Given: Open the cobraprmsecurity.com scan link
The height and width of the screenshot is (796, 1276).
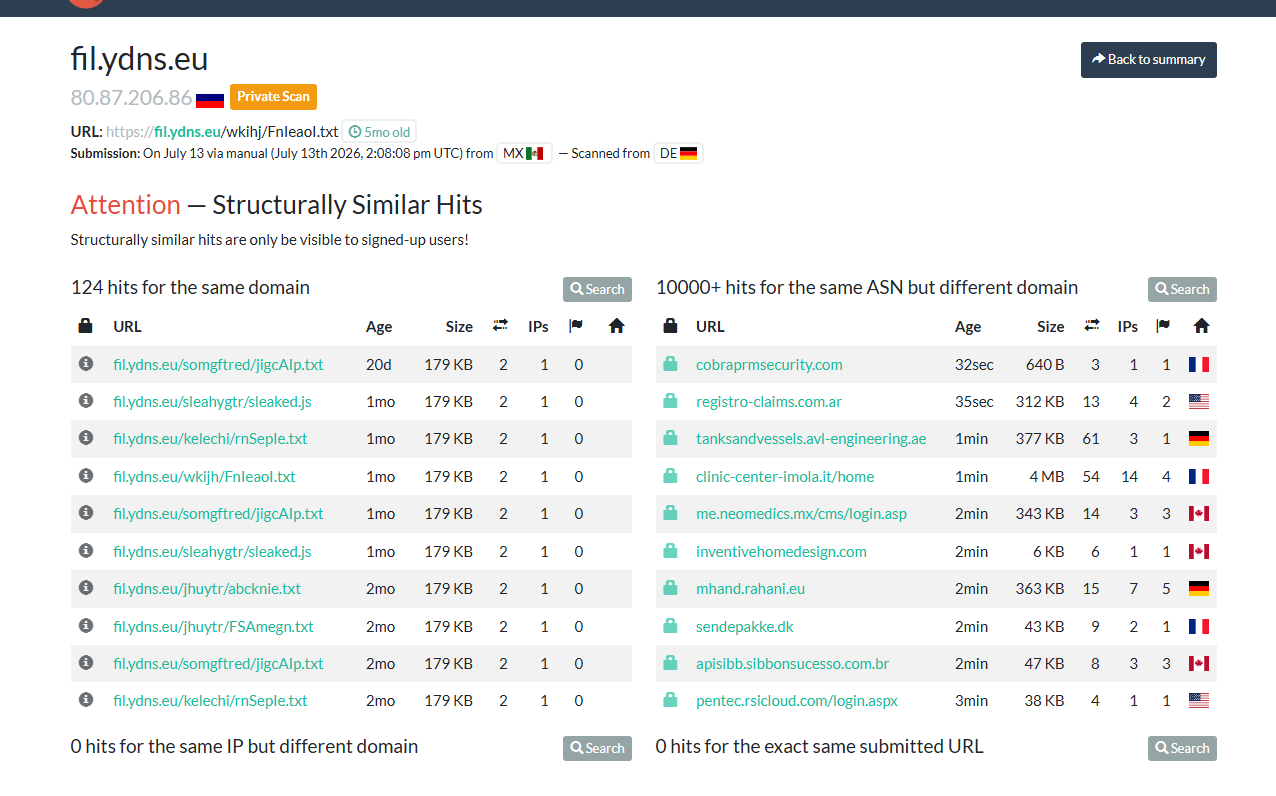Looking at the screenshot, I should 769,364.
